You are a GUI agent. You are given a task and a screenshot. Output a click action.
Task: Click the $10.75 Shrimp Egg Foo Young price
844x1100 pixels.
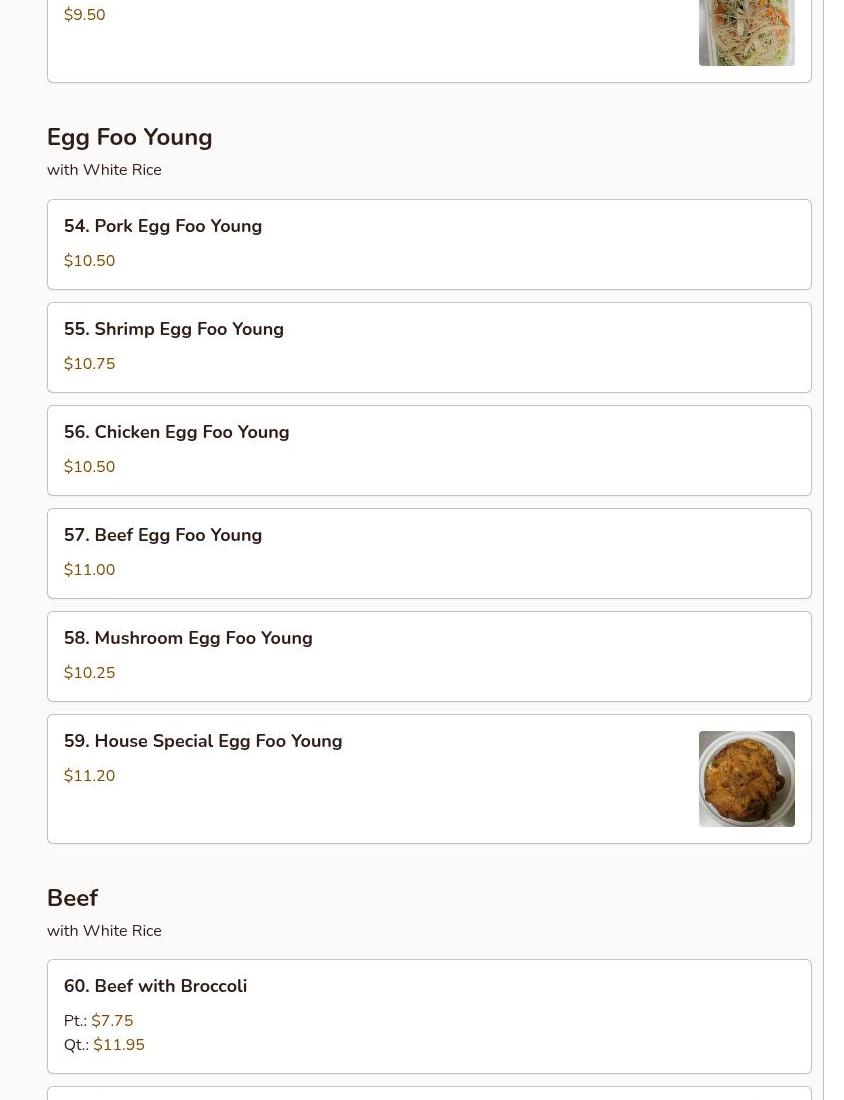tap(90, 364)
